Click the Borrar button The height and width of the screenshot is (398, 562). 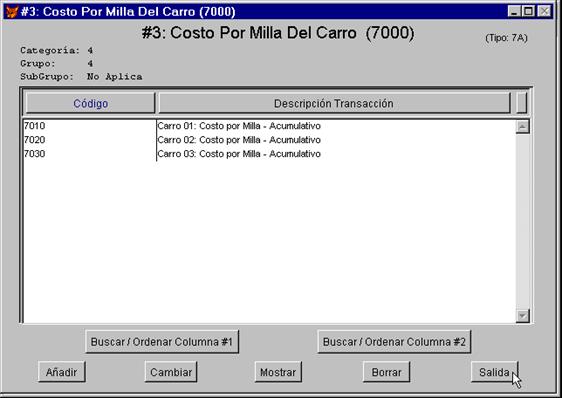(386, 372)
